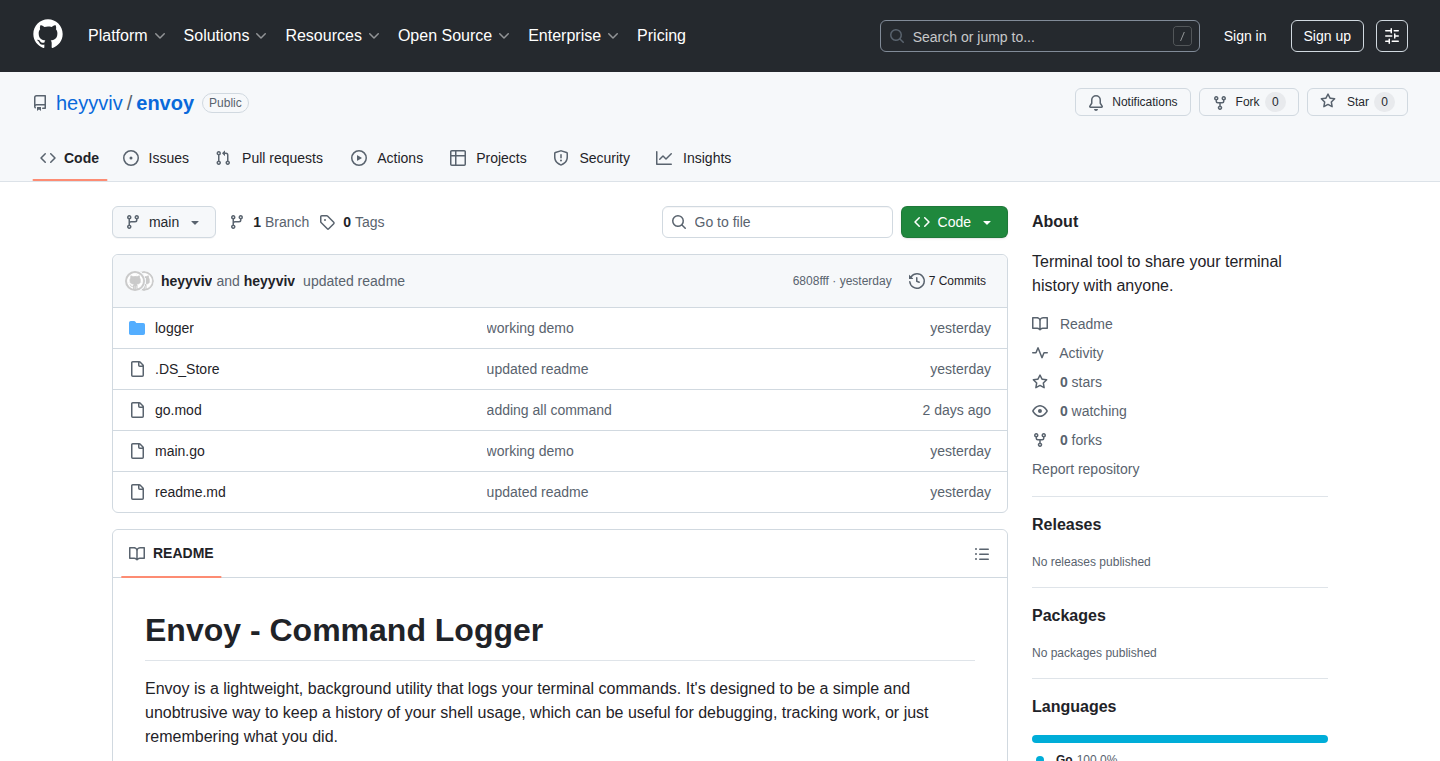Click the star icon in Star button
This screenshot has height=761, width=1440.
pos(1328,102)
